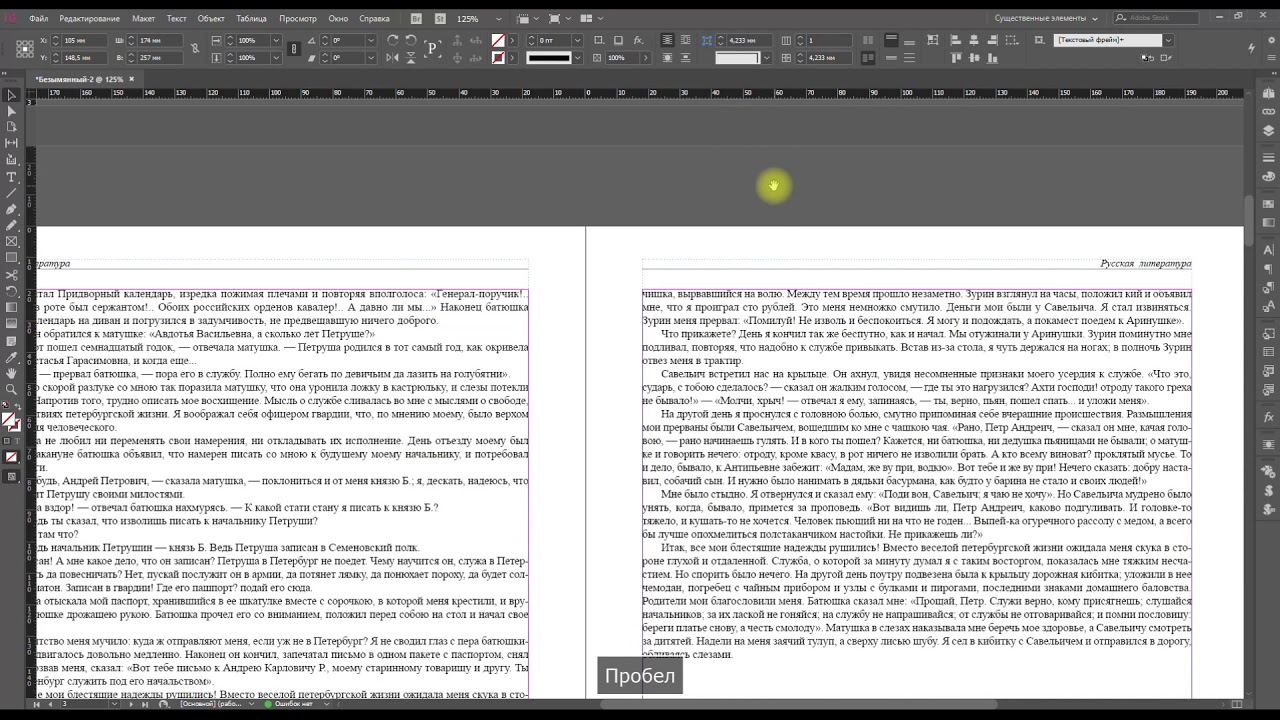Select the Eyedropper tool
1280x720 pixels.
12,357
